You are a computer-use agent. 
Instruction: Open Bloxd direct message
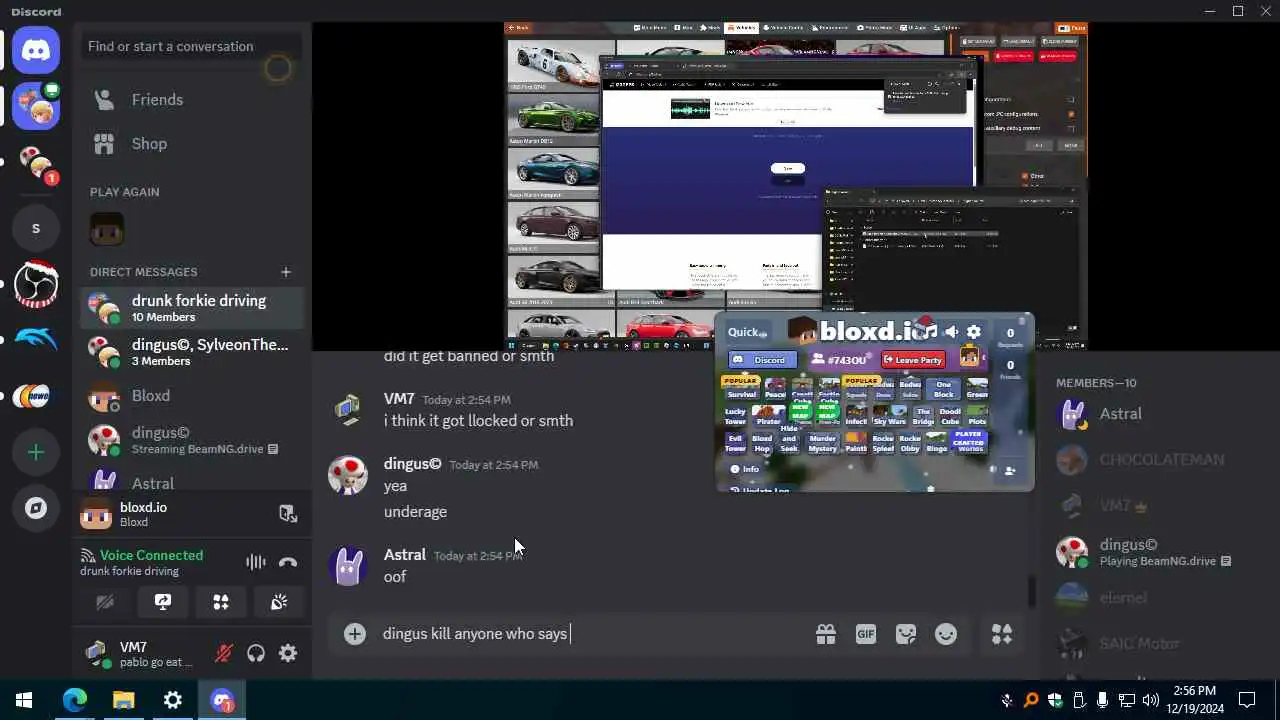pyautogui.click(x=192, y=396)
